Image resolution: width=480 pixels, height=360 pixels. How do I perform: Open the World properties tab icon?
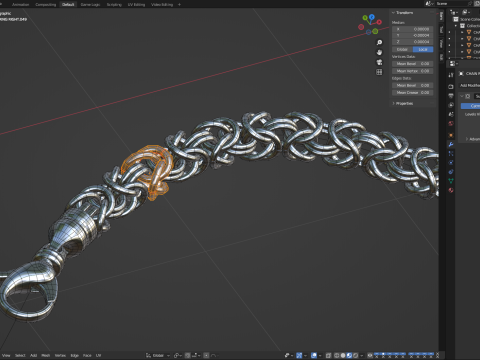pyautogui.click(x=451, y=123)
